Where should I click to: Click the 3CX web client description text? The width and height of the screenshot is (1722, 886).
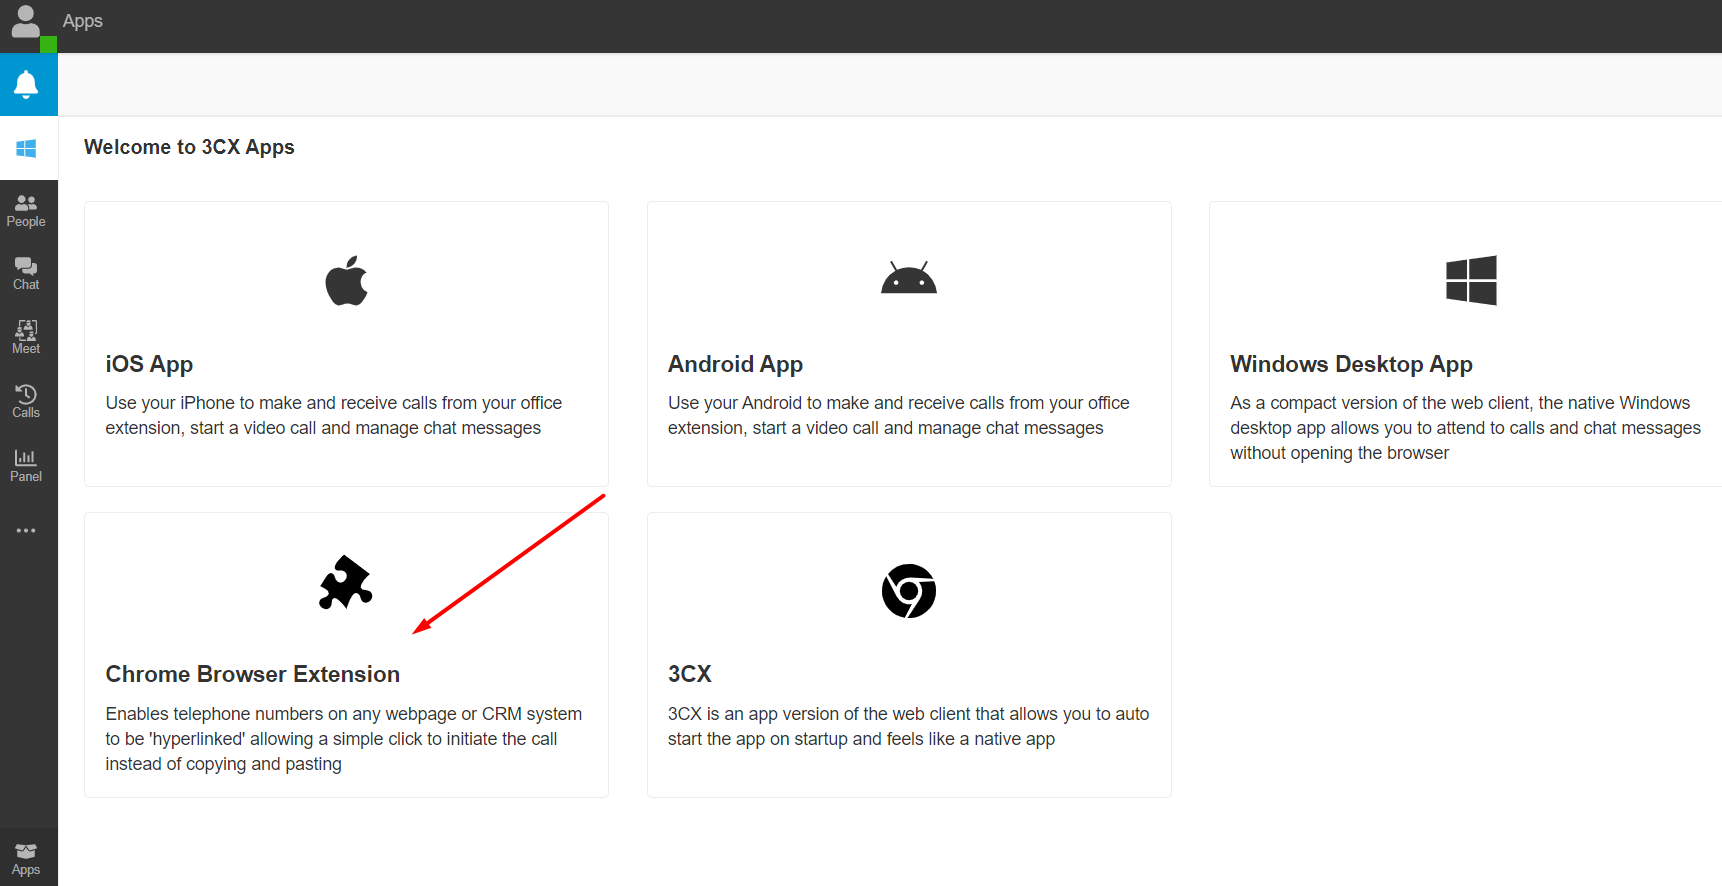[x=908, y=726]
